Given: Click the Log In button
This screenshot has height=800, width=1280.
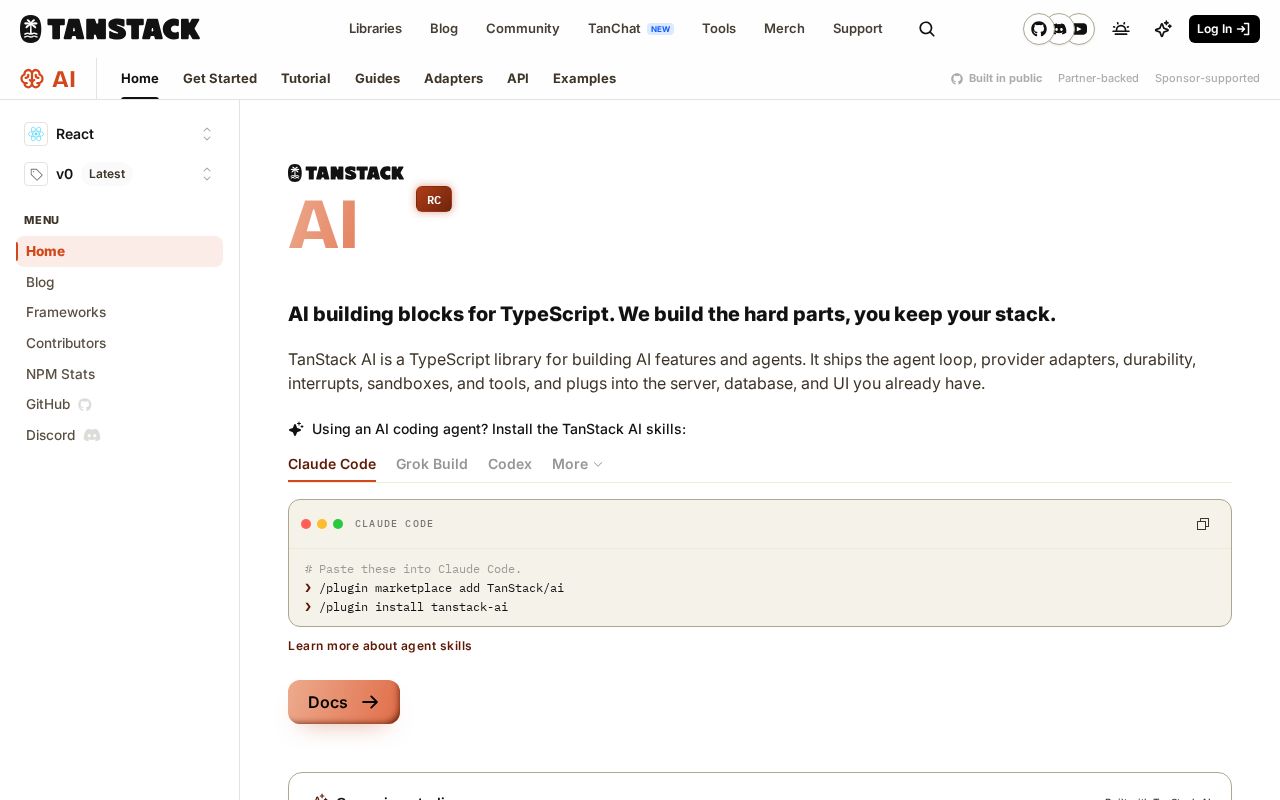Looking at the screenshot, I should coord(1224,29).
